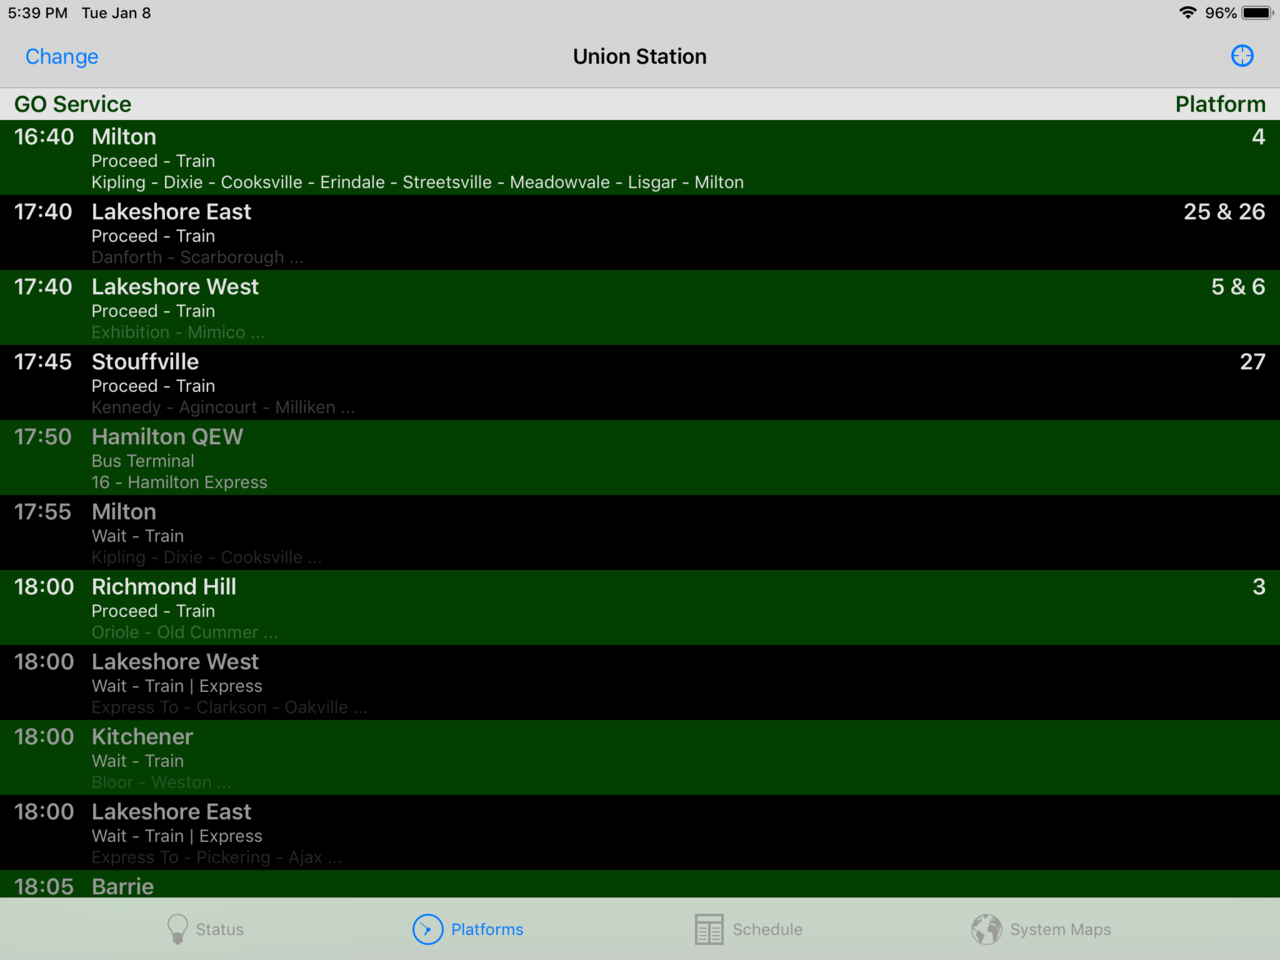1280x960 pixels.
Task: Open the 18:00 Richmond Hill train row
Action: tap(640, 608)
